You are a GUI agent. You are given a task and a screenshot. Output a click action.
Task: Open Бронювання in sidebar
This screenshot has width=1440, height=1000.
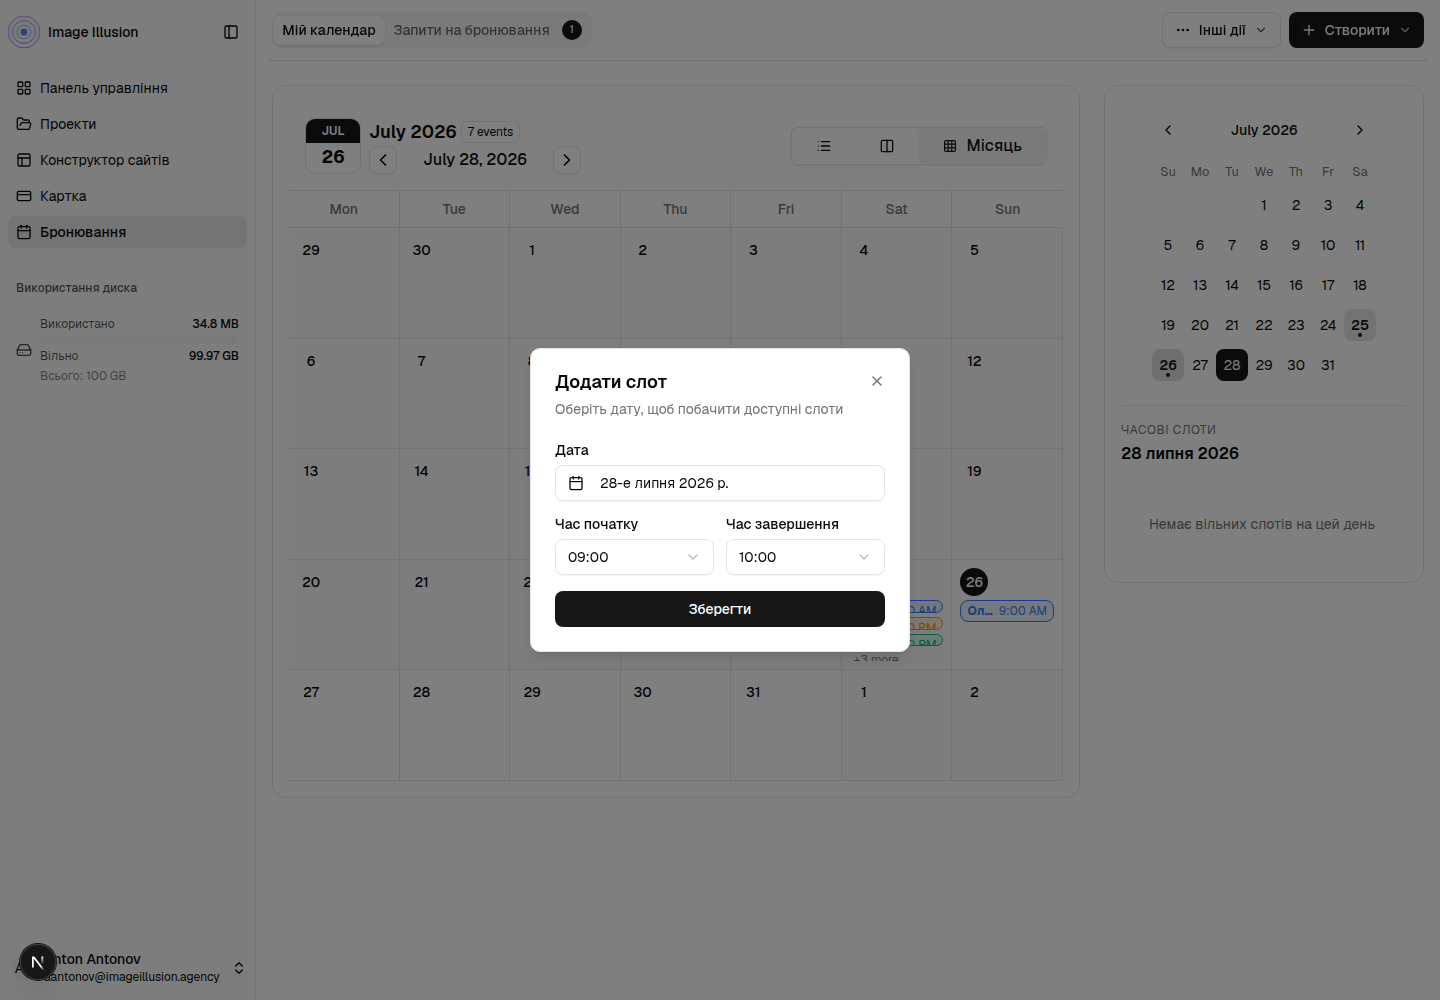[127, 232]
